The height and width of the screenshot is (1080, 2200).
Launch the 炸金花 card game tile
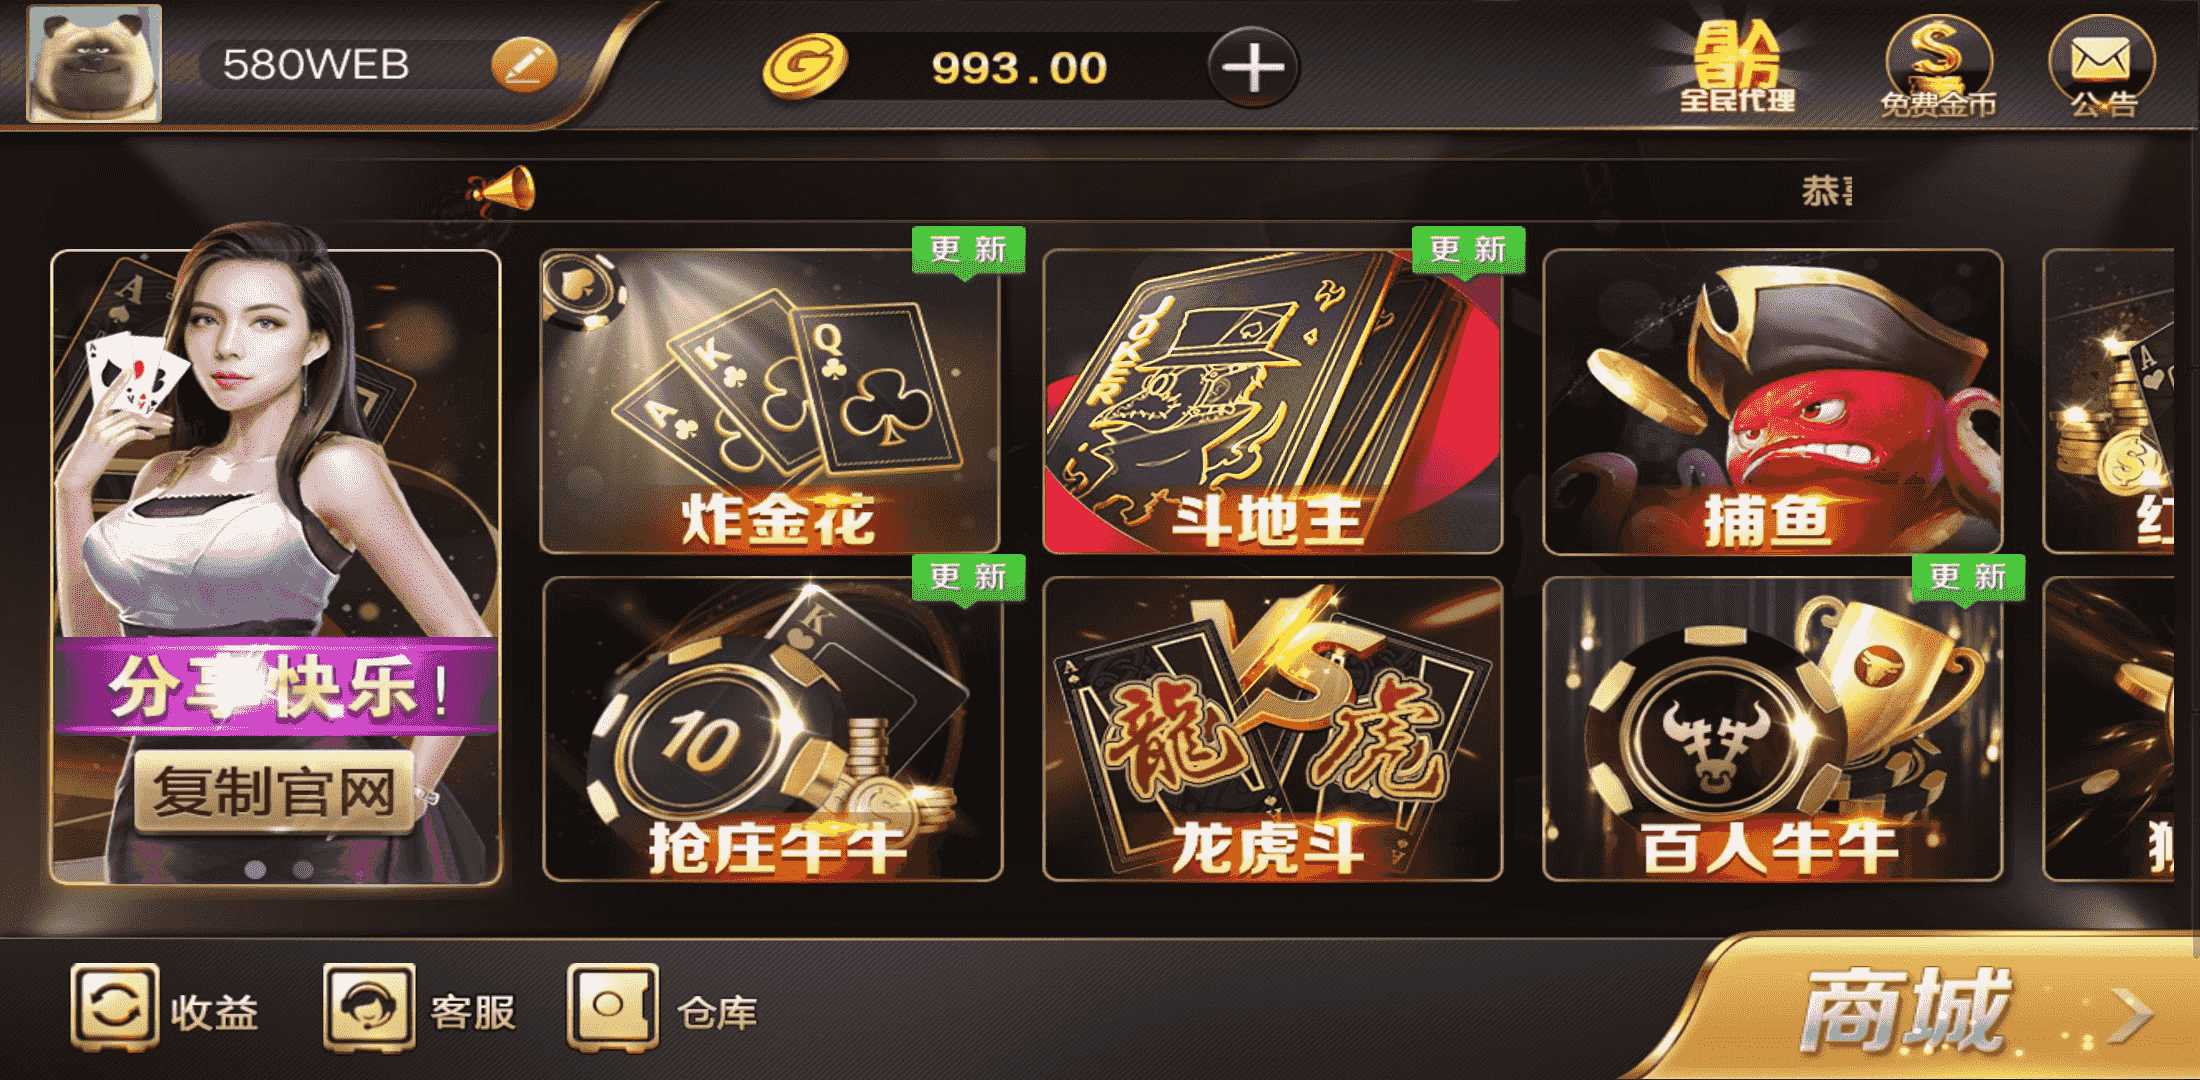pos(770,401)
